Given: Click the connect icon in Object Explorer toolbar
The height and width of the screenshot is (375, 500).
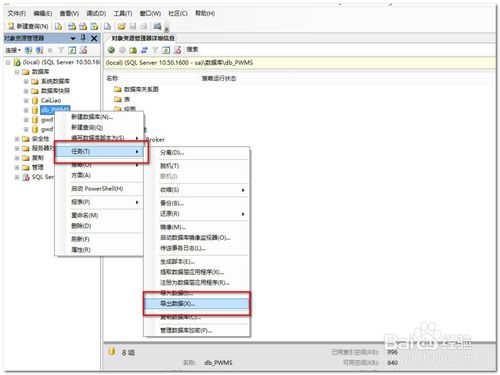Looking at the screenshot, I should click(29, 50).
